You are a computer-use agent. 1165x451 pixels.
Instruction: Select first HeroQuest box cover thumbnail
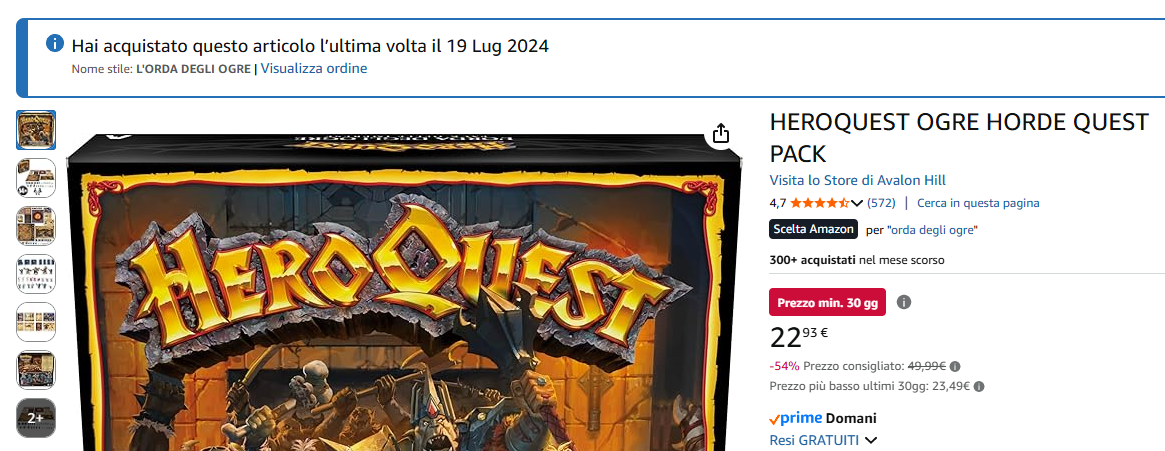pyautogui.click(x=36, y=129)
